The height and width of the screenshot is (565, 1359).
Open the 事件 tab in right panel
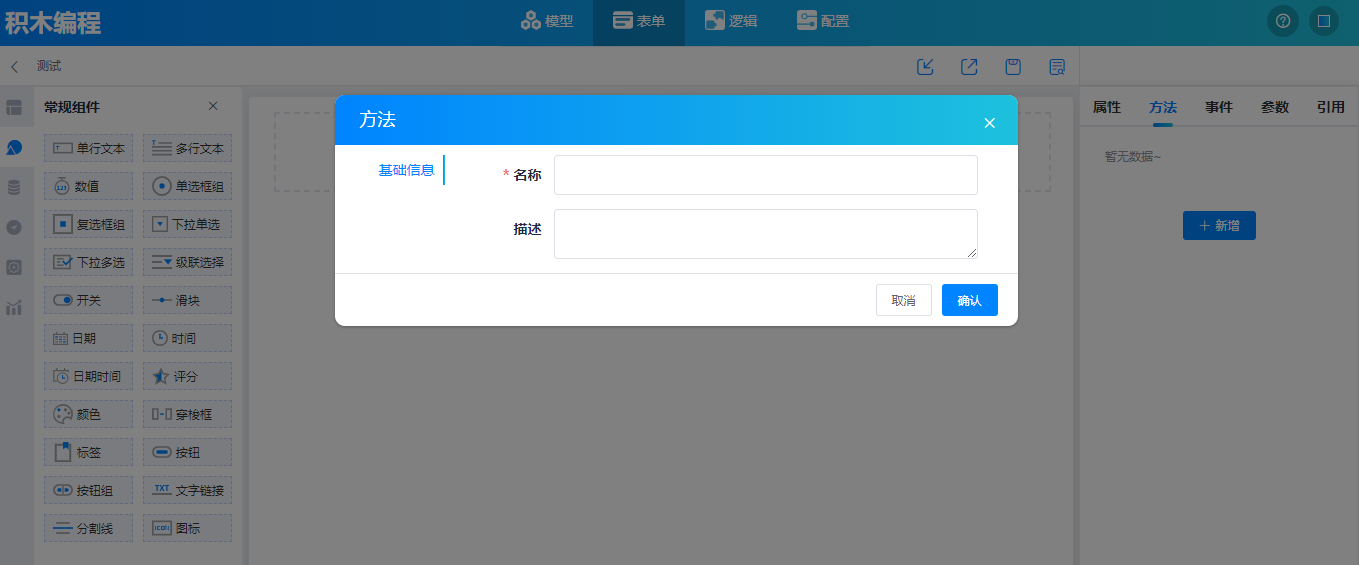pos(1218,107)
